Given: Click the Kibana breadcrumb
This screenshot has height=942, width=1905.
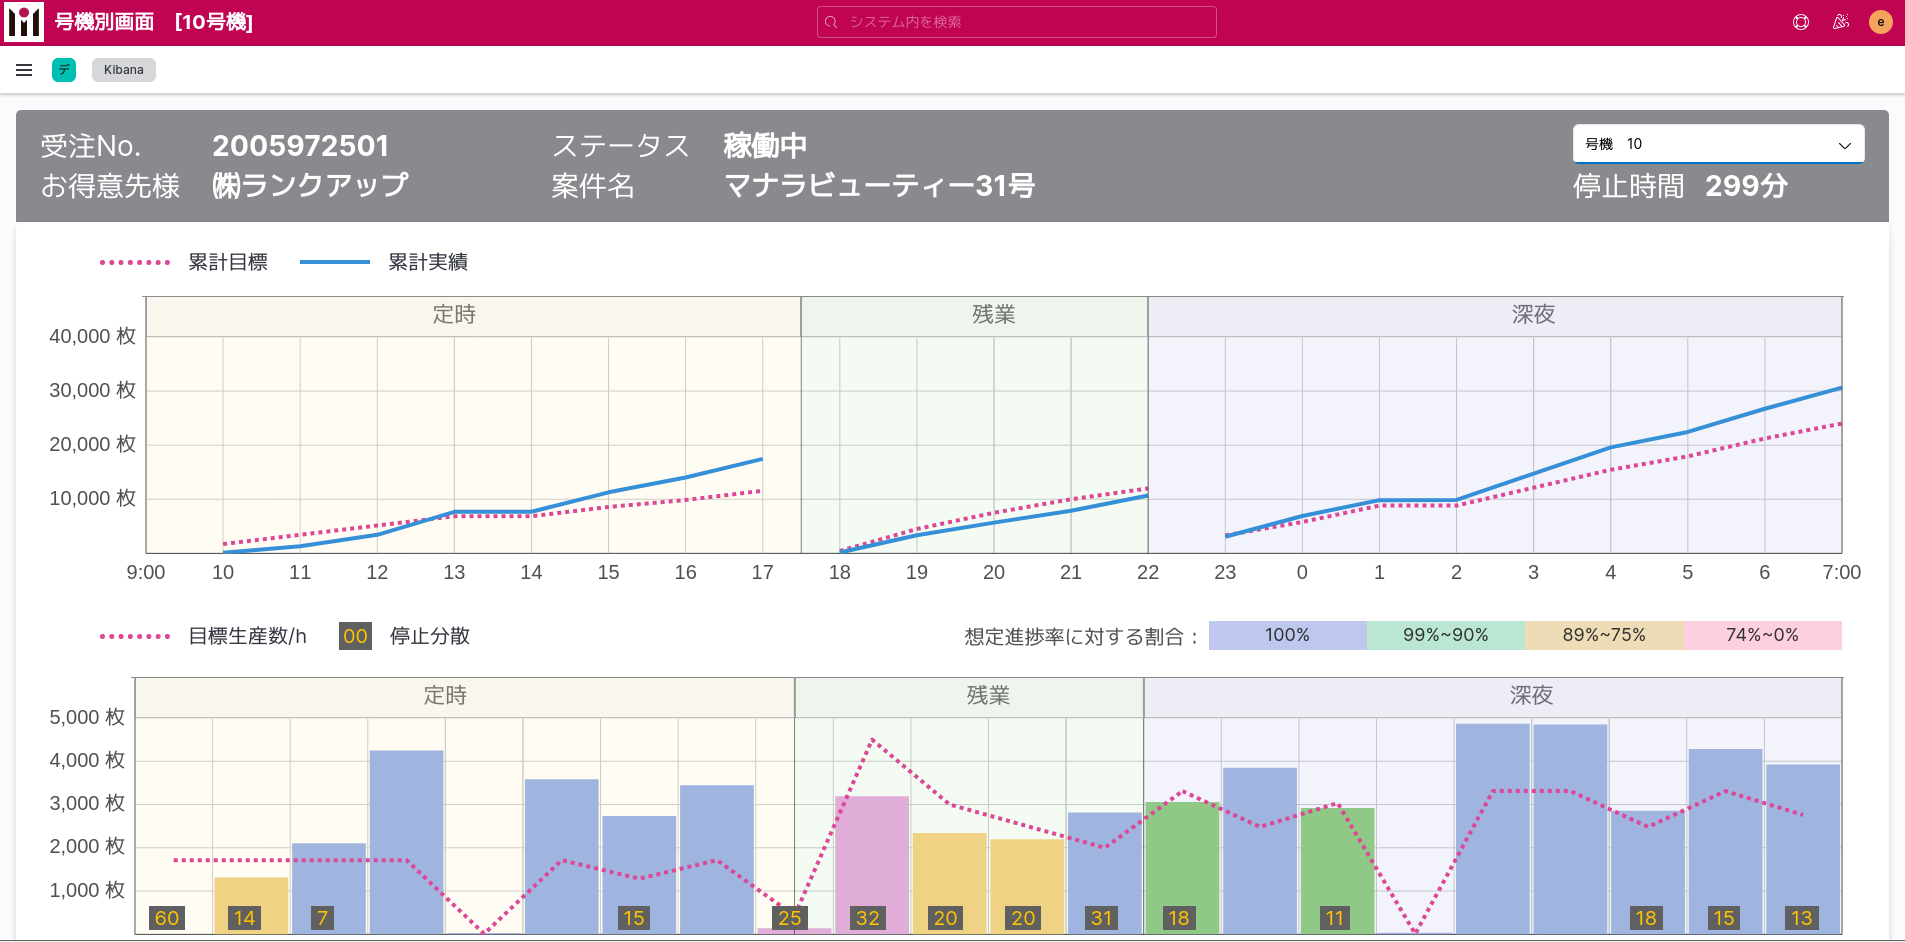Looking at the screenshot, I should [124, 70].
